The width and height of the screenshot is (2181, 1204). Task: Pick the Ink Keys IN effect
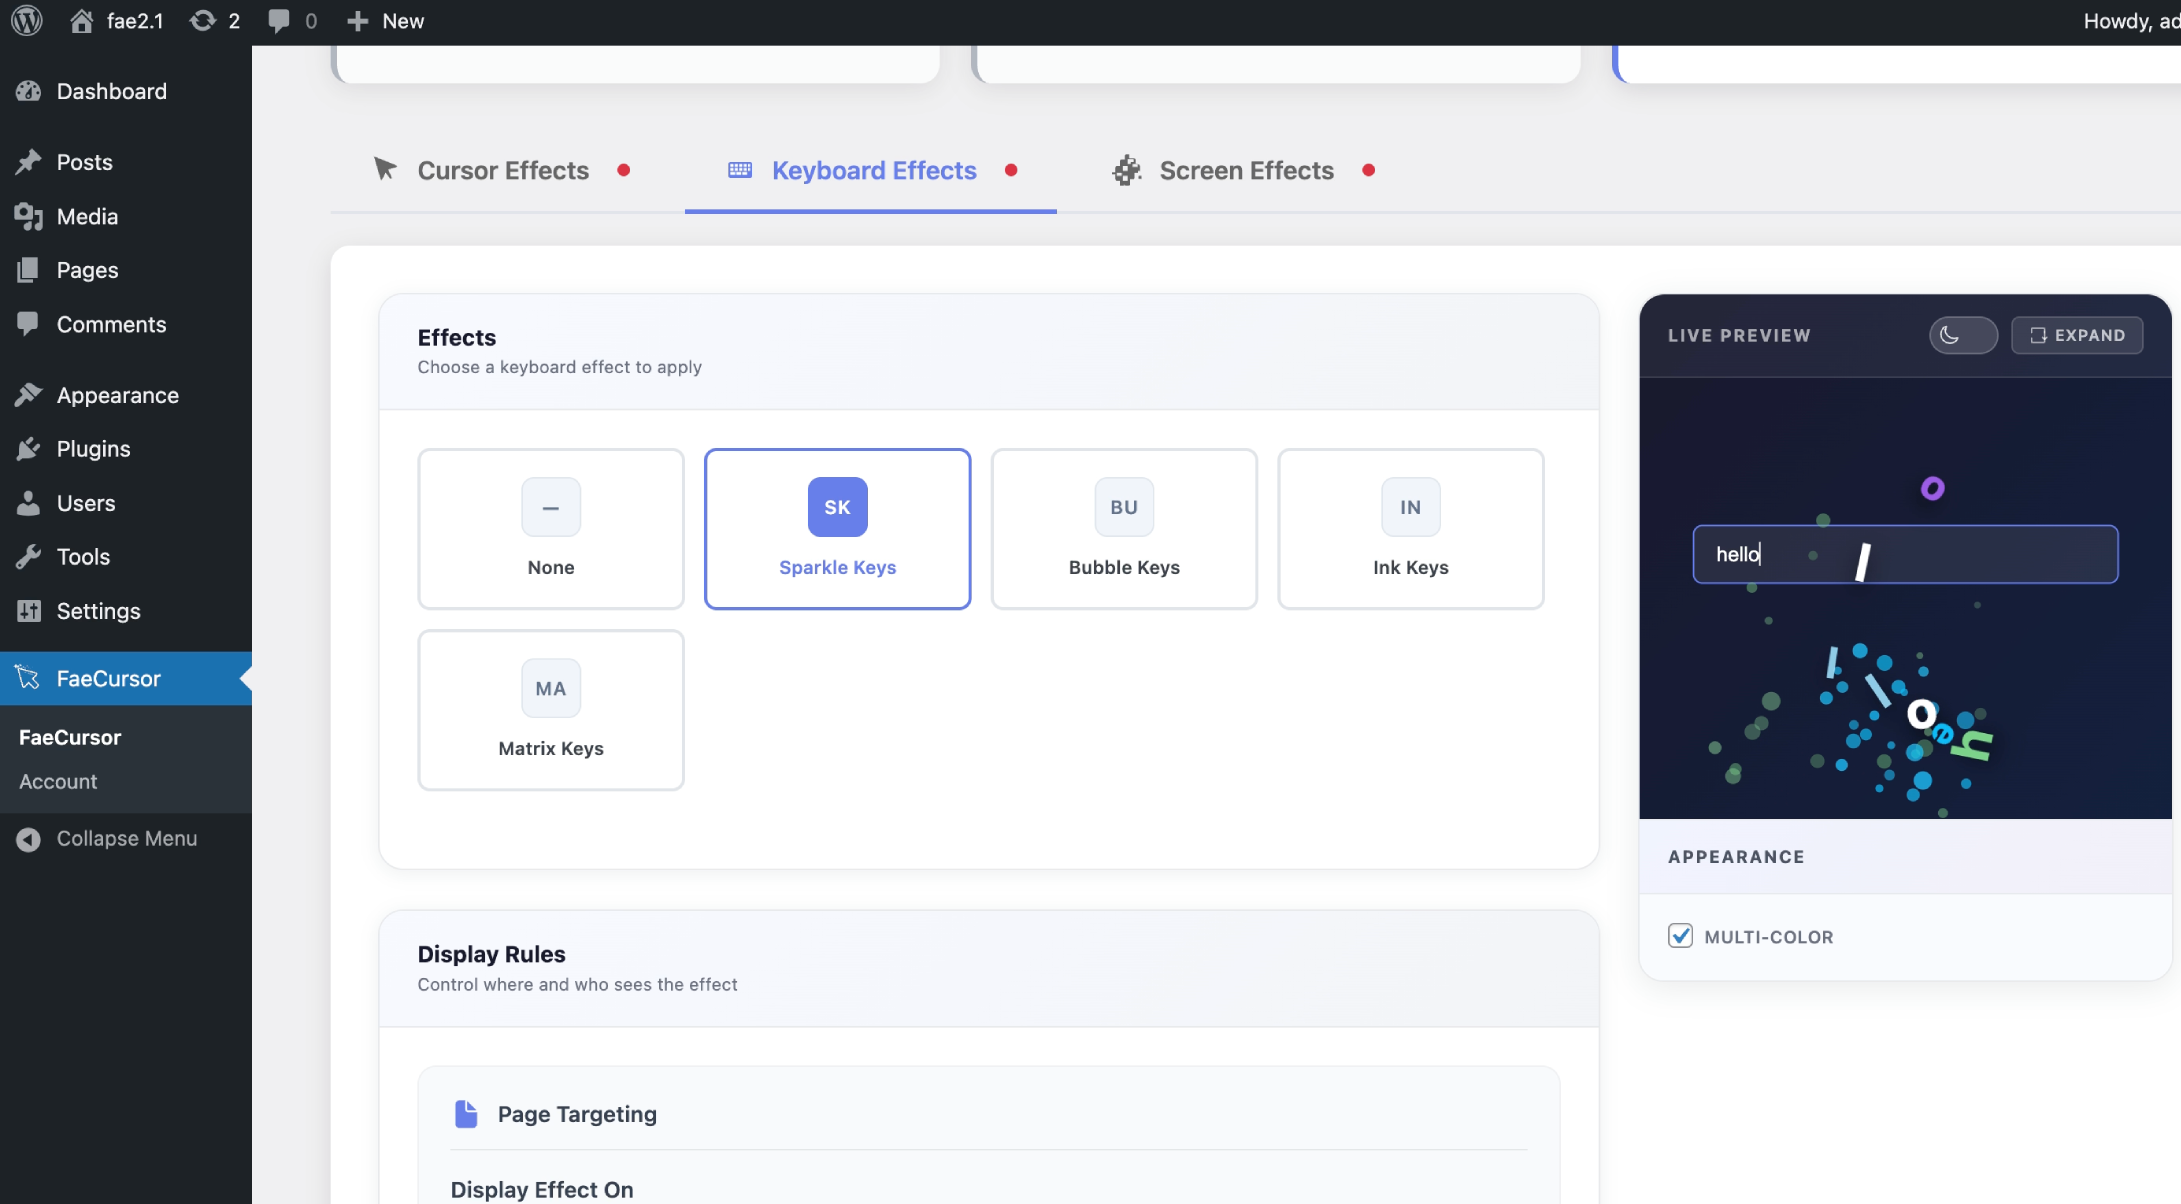point(1410,529)
